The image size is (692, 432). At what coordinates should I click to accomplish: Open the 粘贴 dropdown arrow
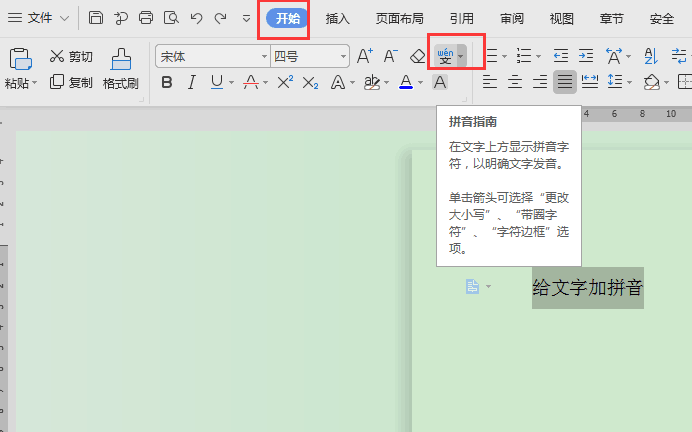(x=34, y=83)
